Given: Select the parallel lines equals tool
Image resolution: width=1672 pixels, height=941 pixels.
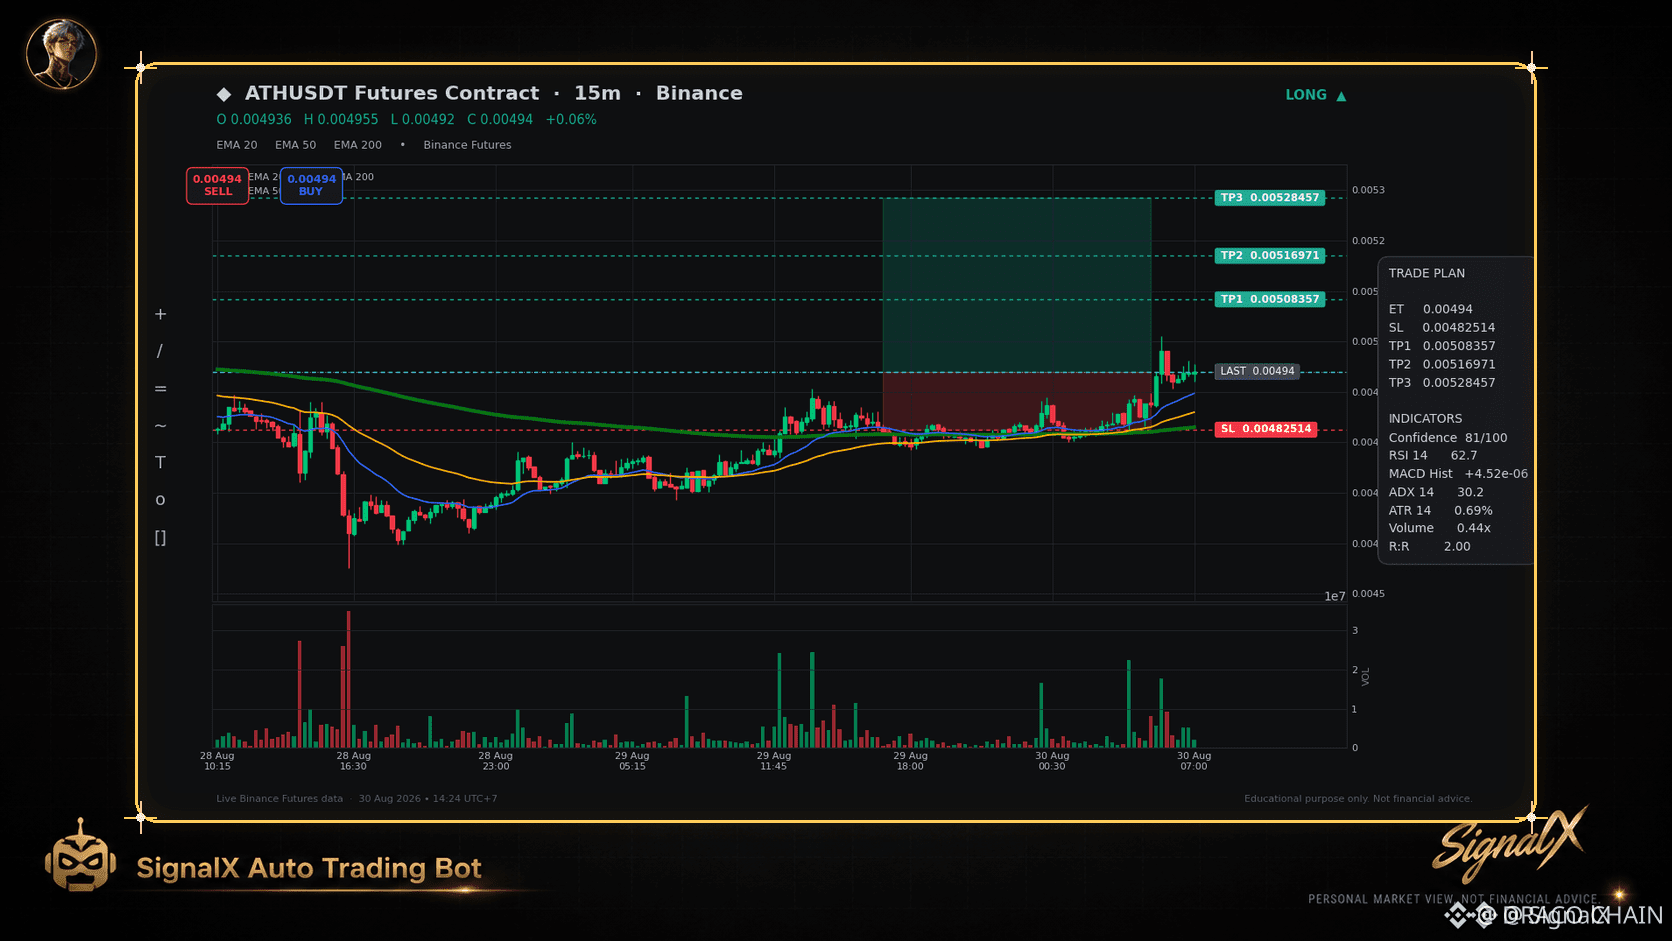Looking at the screenshot, I should tap(160, 388).
